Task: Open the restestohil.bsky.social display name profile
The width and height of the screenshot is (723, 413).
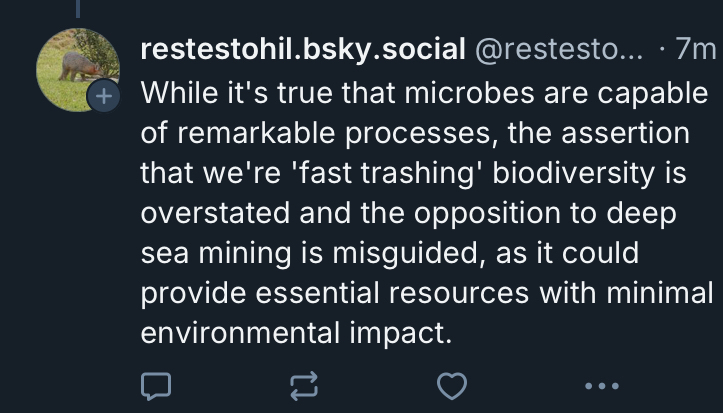Action: (x=303, y=48)
